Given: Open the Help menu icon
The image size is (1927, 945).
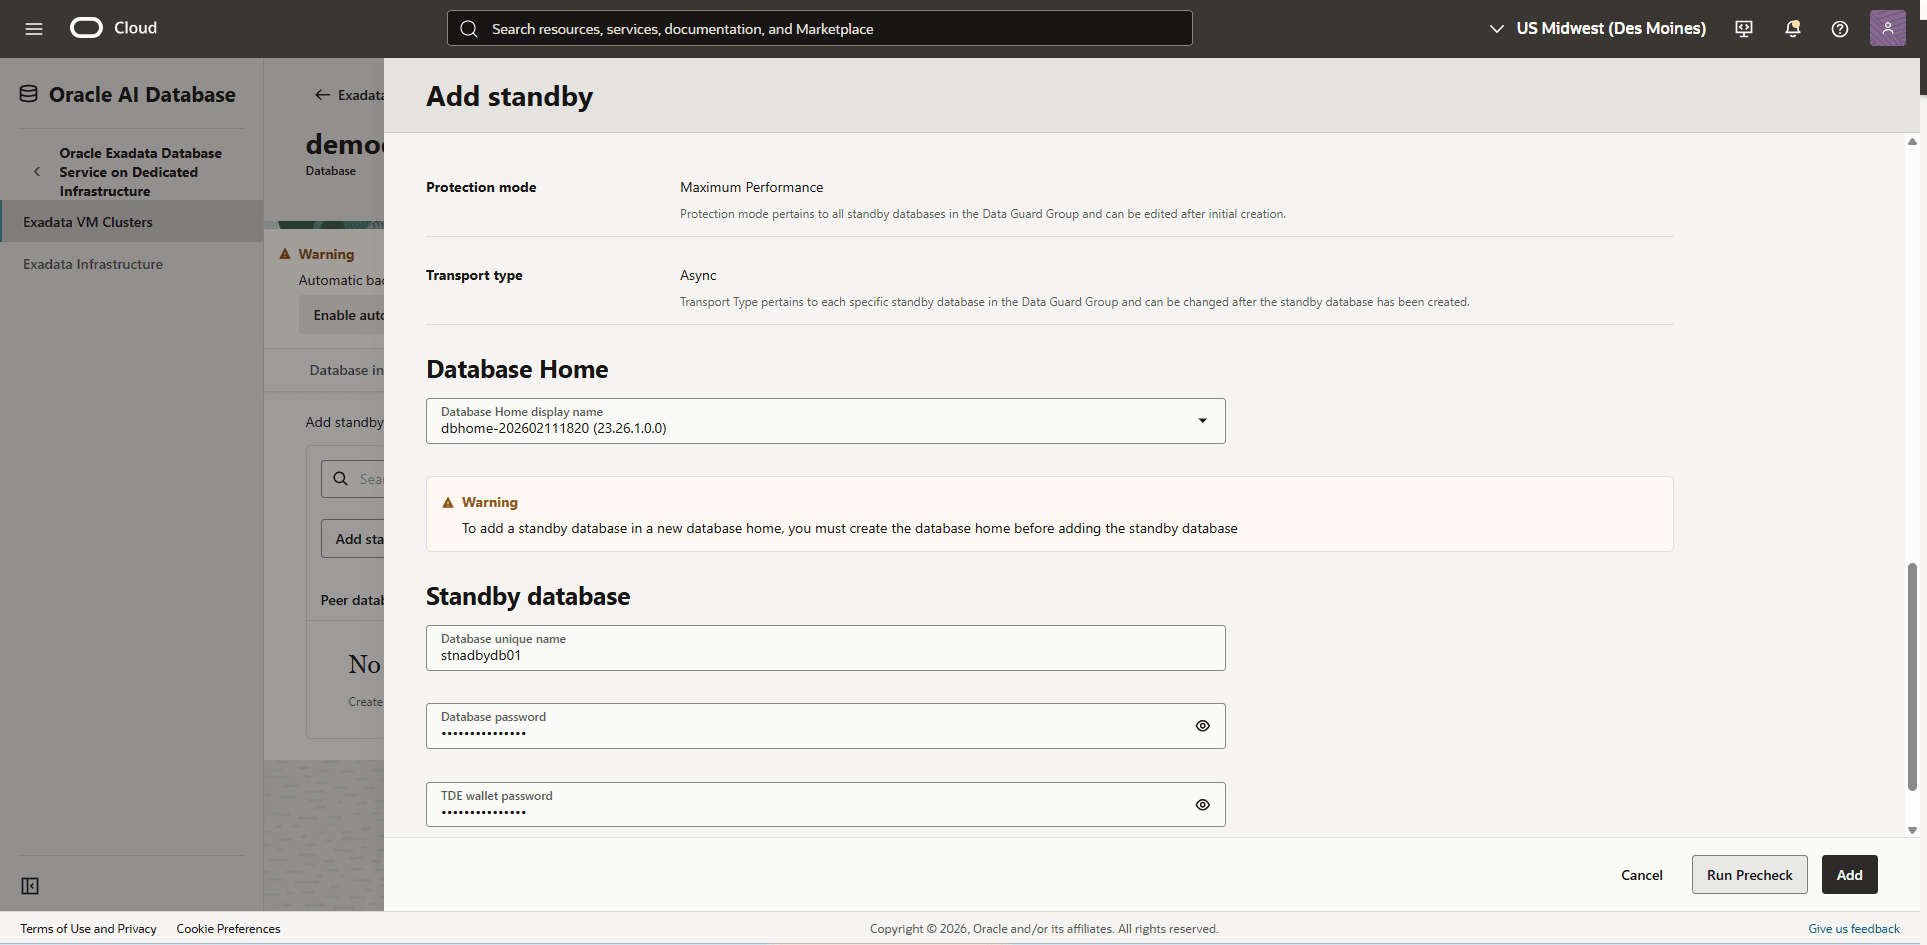Looking at the screenshot, I should tap(1839, 28).
